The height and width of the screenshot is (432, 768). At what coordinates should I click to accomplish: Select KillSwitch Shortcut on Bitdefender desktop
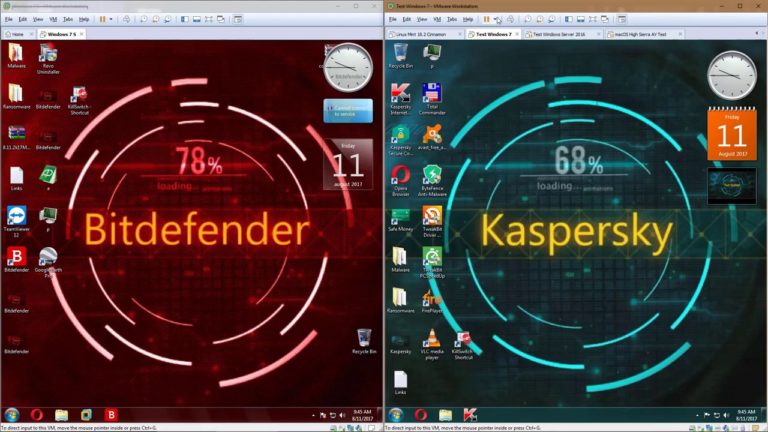click(79, 100)
